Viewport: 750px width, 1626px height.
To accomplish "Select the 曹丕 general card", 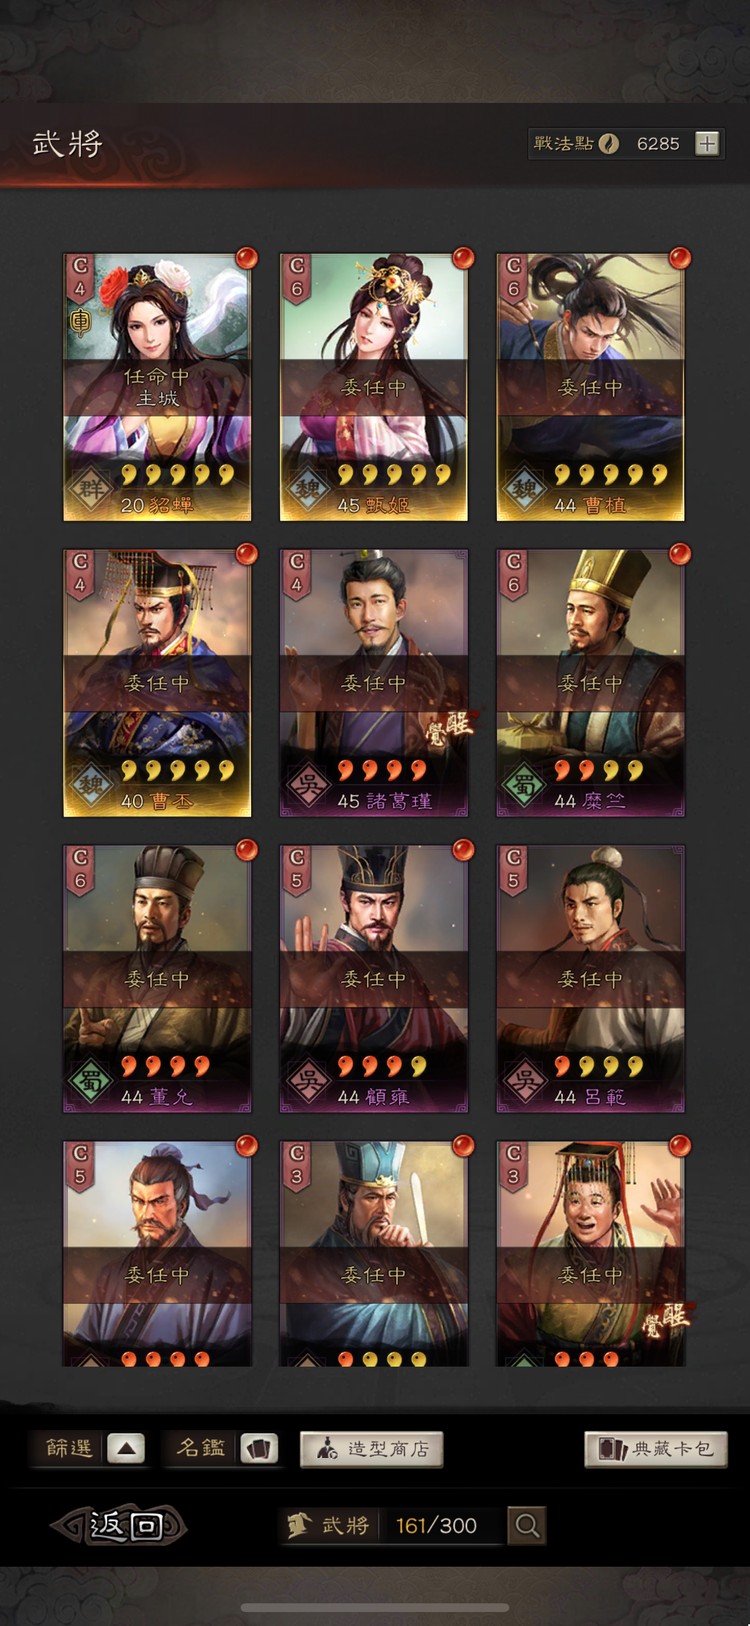I will coord(157,683).
